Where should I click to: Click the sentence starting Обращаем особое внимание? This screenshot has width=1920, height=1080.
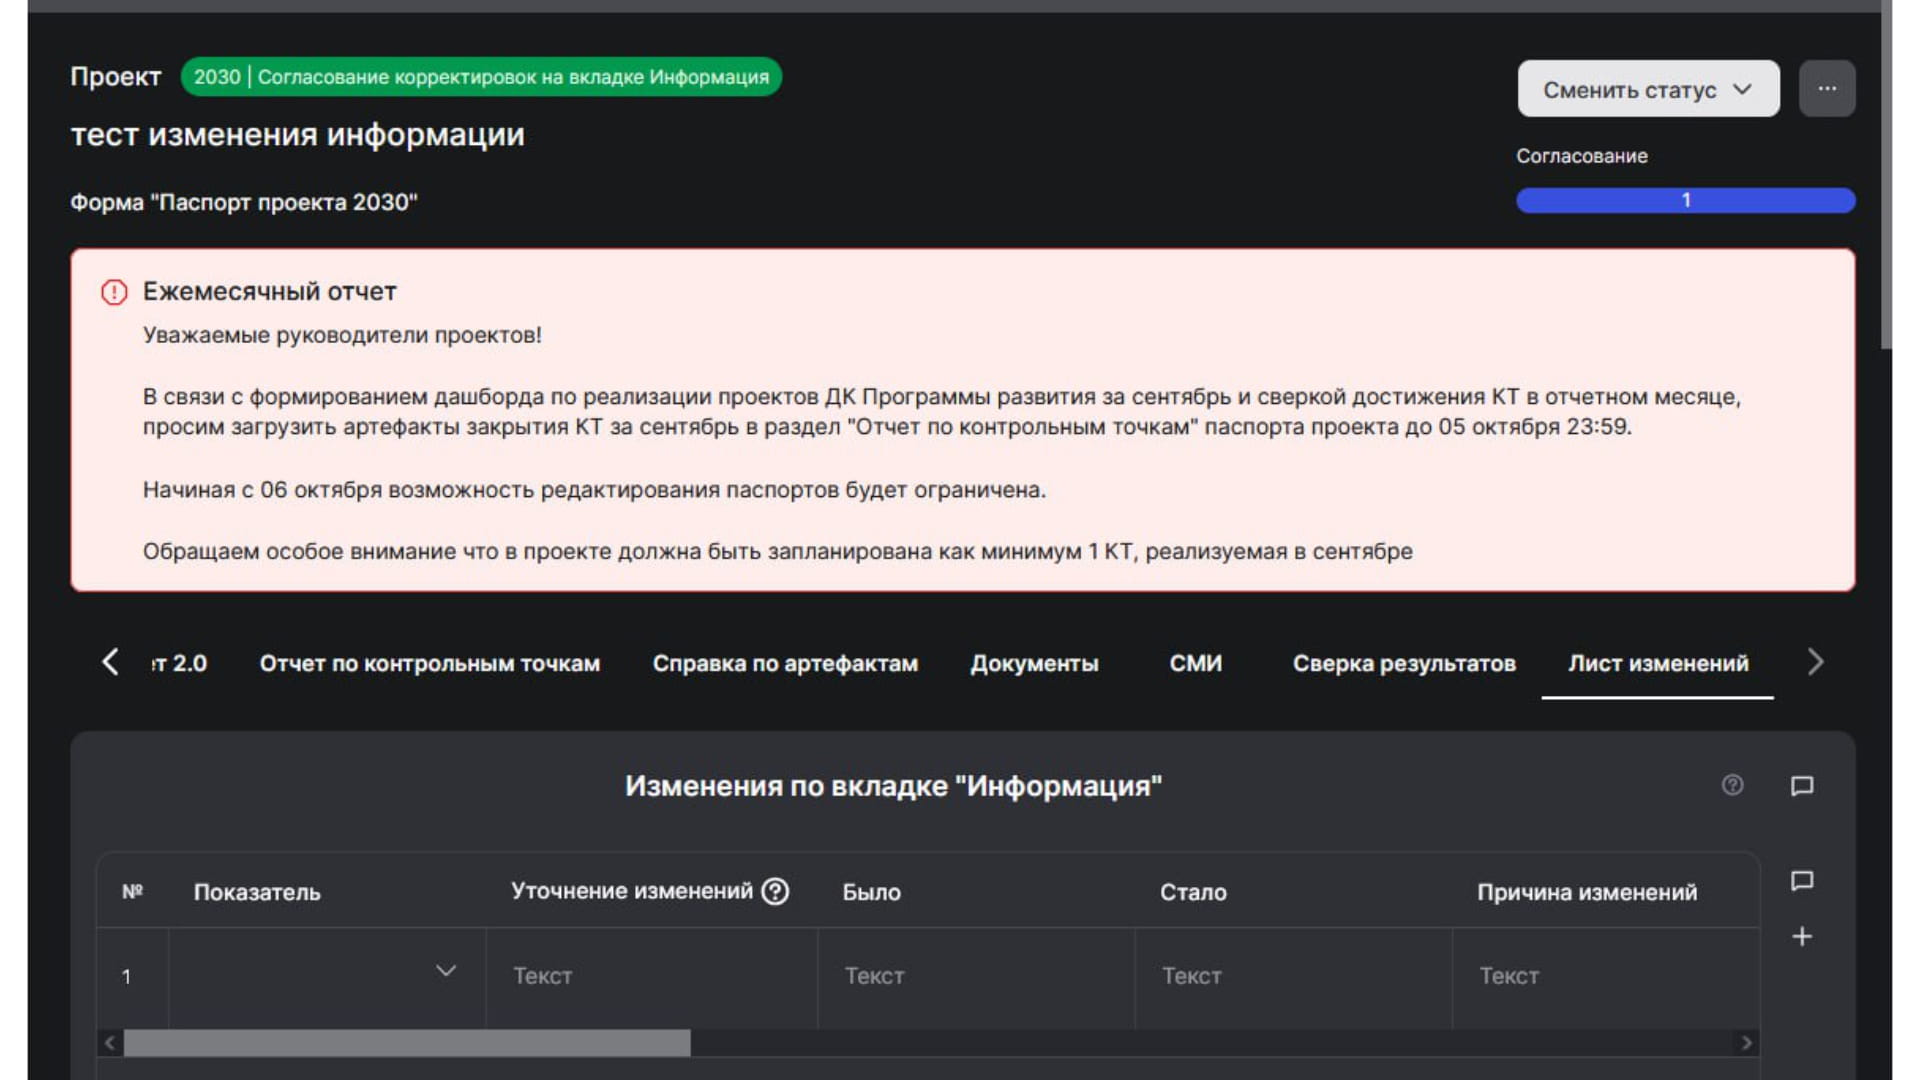click(x=777, y=552)
